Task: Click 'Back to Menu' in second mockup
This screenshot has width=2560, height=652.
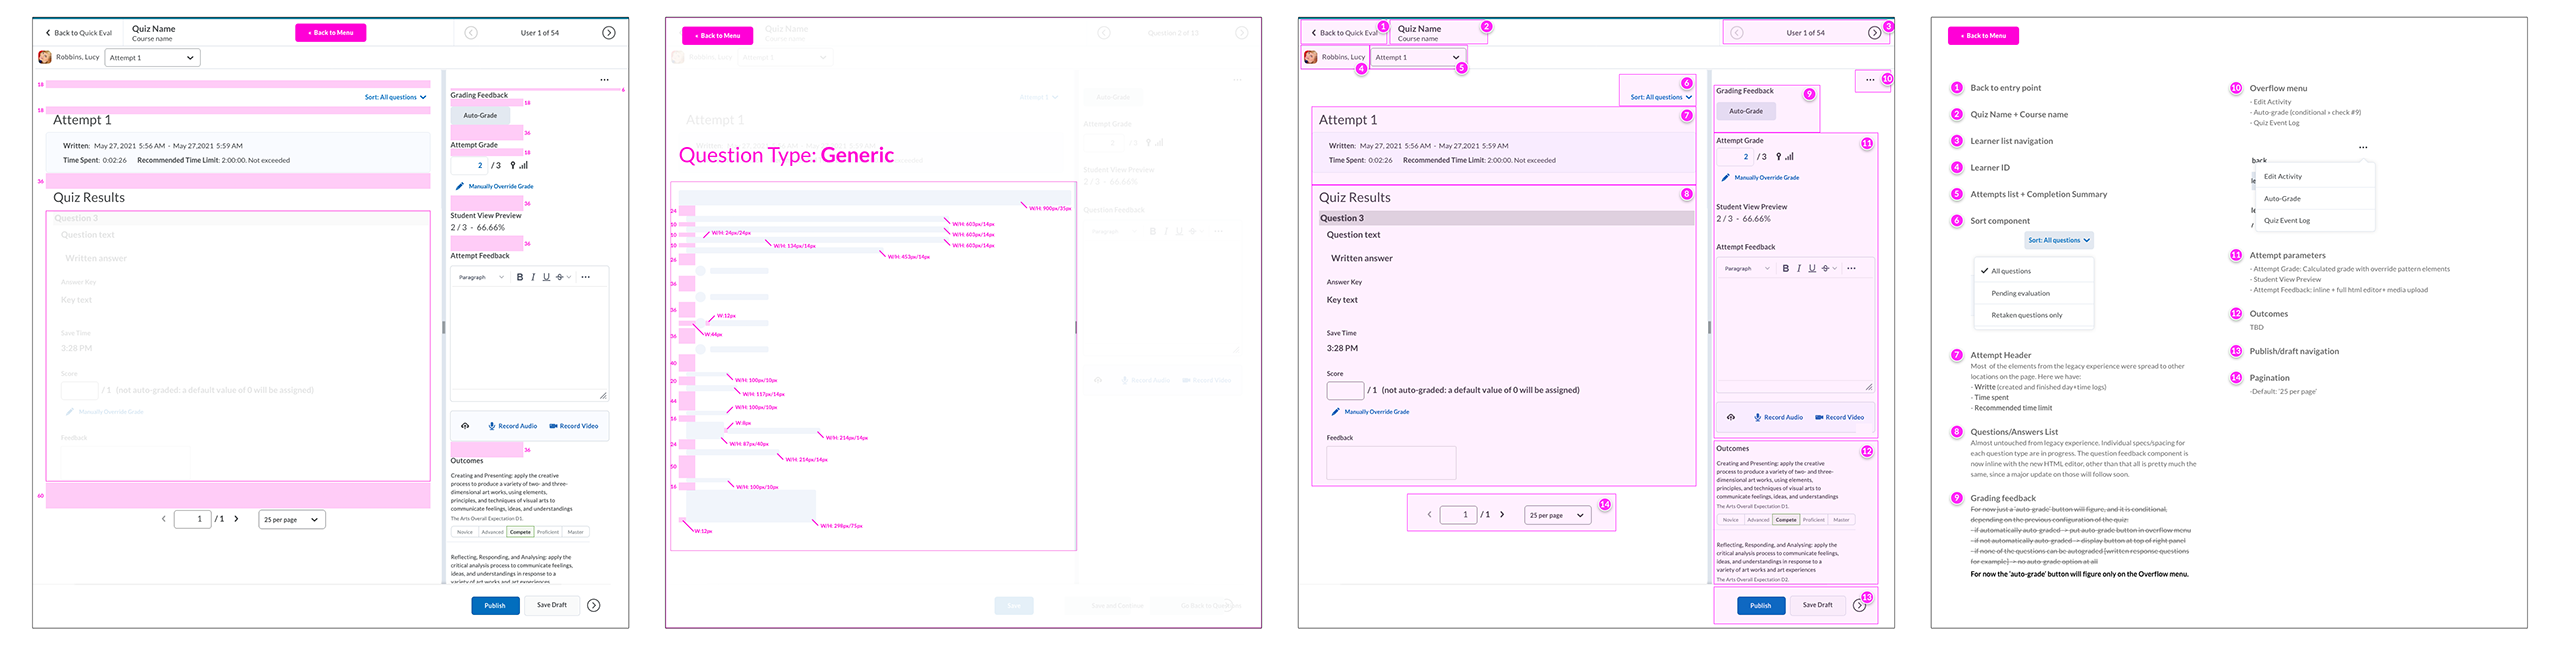Action: [717, 36]
